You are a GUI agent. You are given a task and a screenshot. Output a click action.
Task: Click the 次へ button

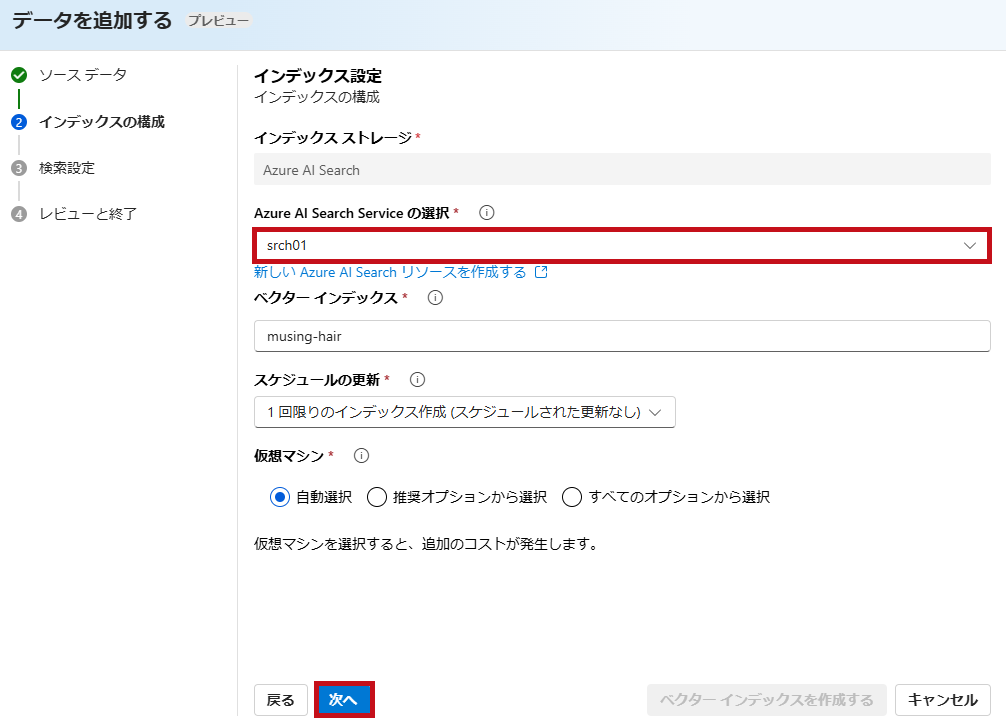[344, 700]
